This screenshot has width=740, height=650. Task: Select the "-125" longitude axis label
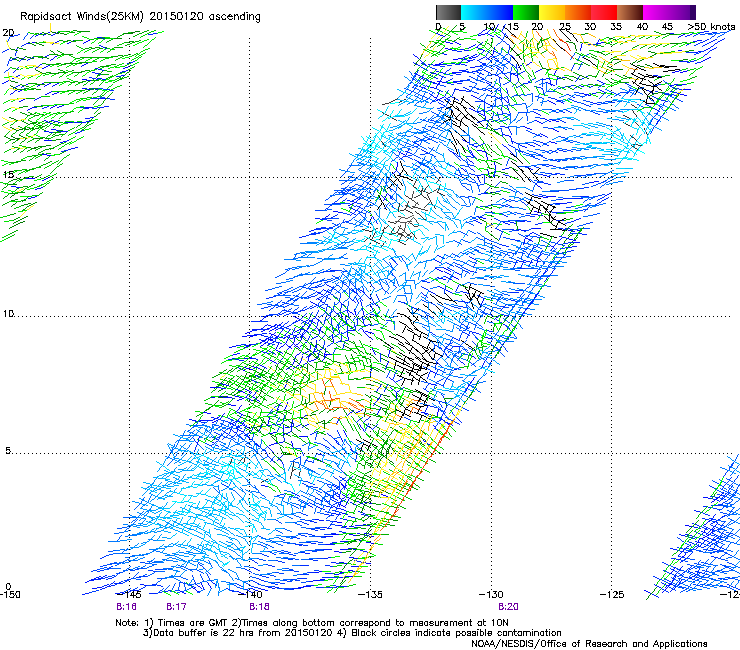[612, 594]
